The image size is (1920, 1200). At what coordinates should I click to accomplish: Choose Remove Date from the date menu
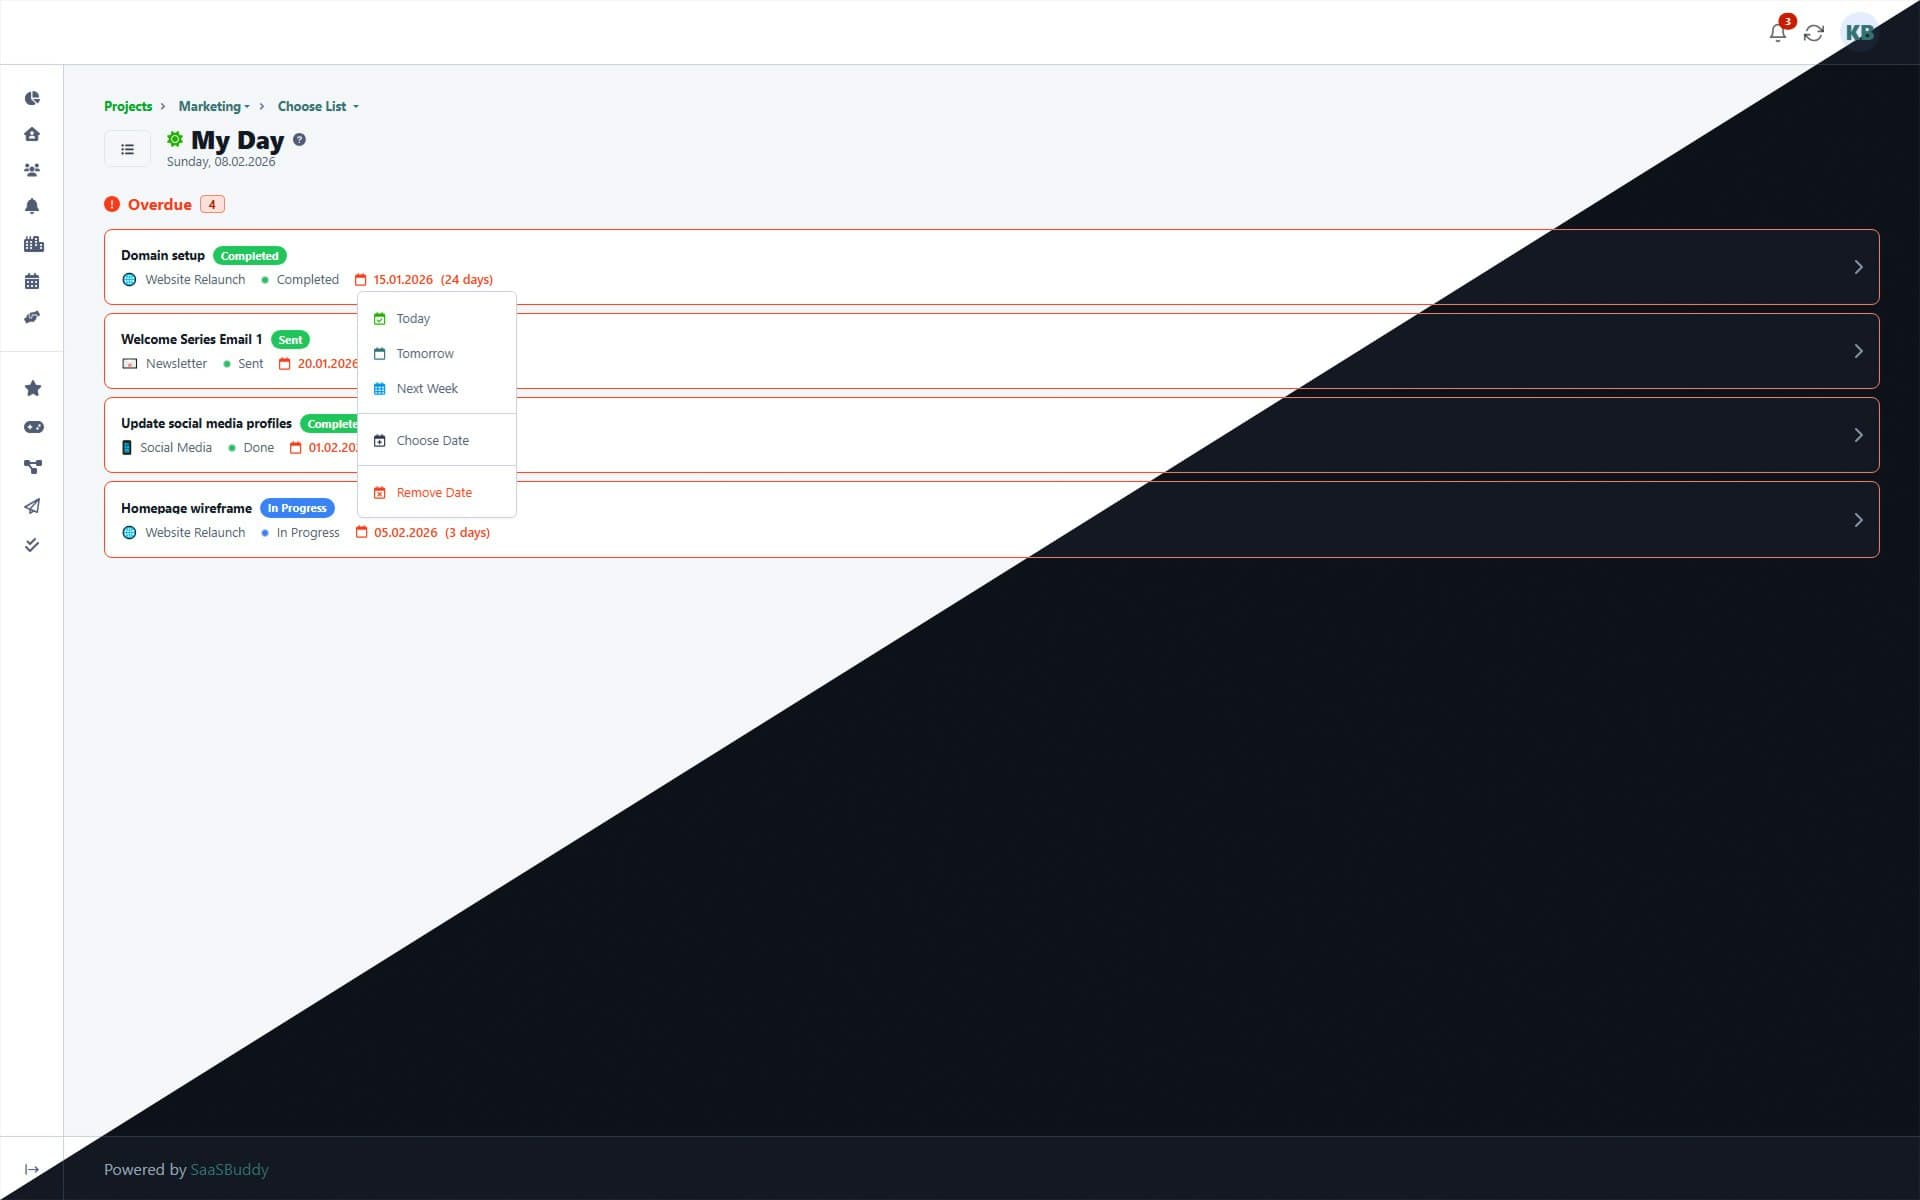(x=434, y=492)
